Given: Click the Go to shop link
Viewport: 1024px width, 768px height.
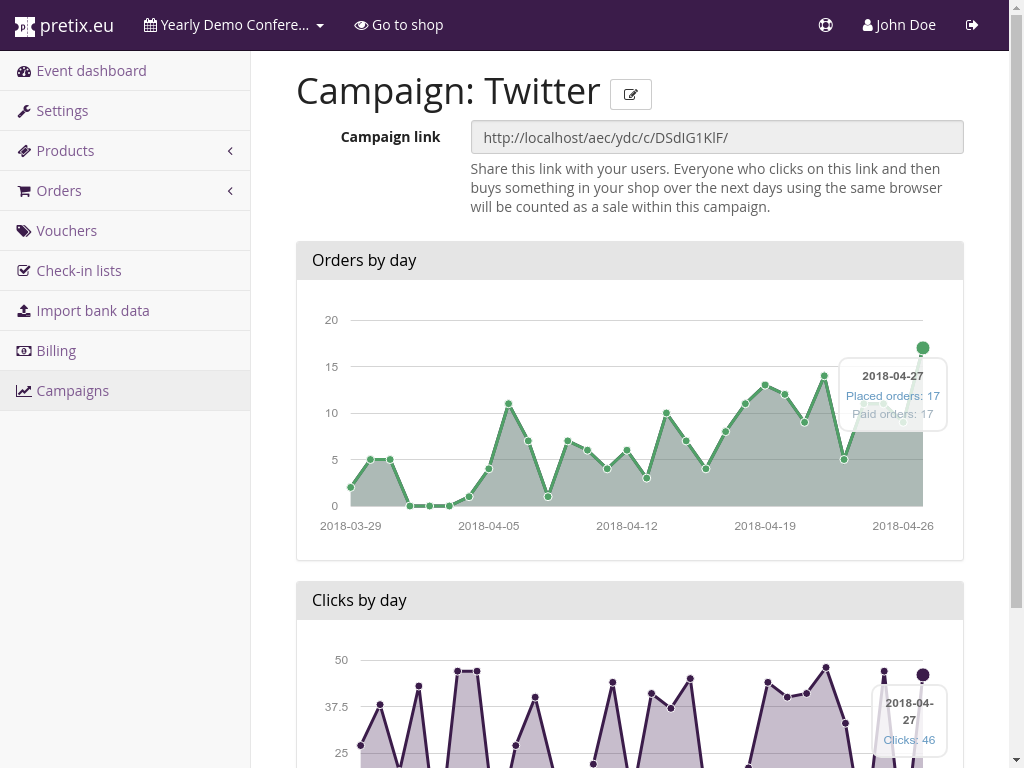Looking at the screenshot, I should (398, 25).
